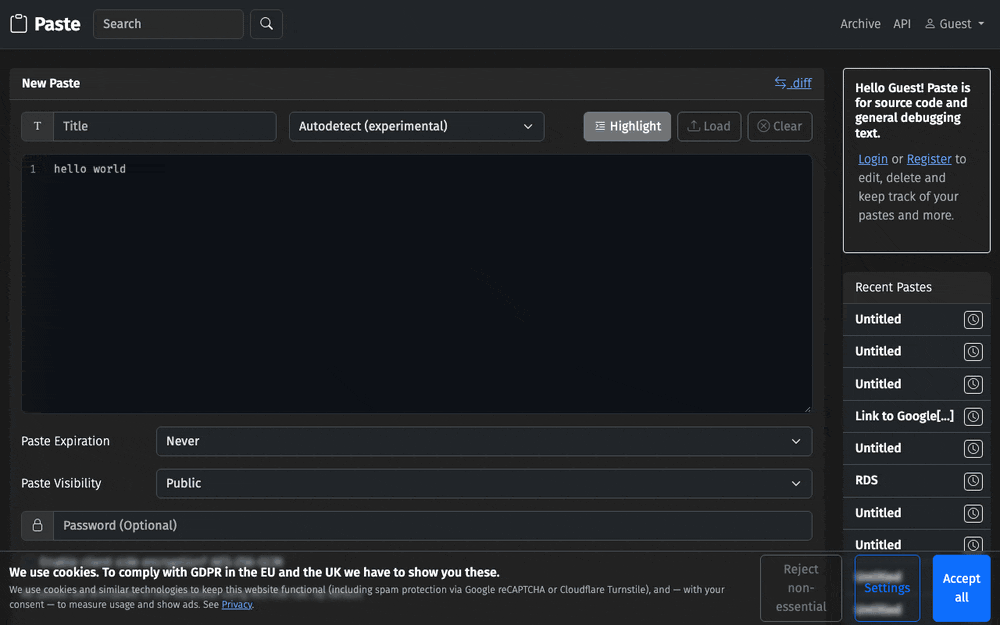1000x625 pixels.
Task: Open cookie Settings
Action: coord(886,588)
